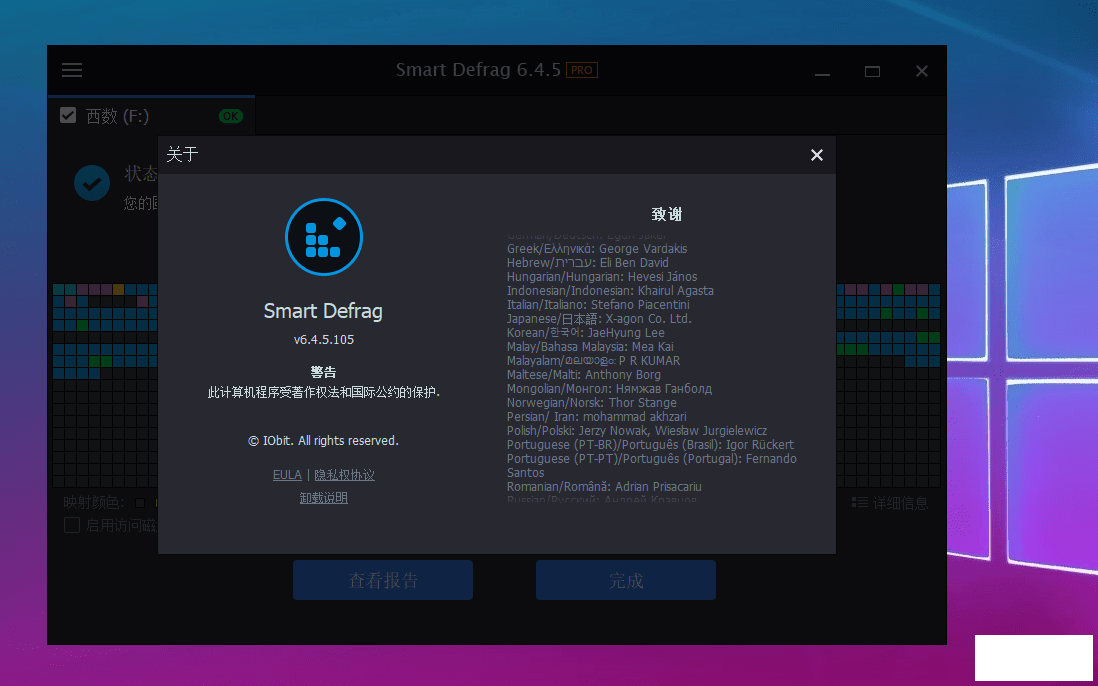Click the 完成 finish button

pos(626,580)
